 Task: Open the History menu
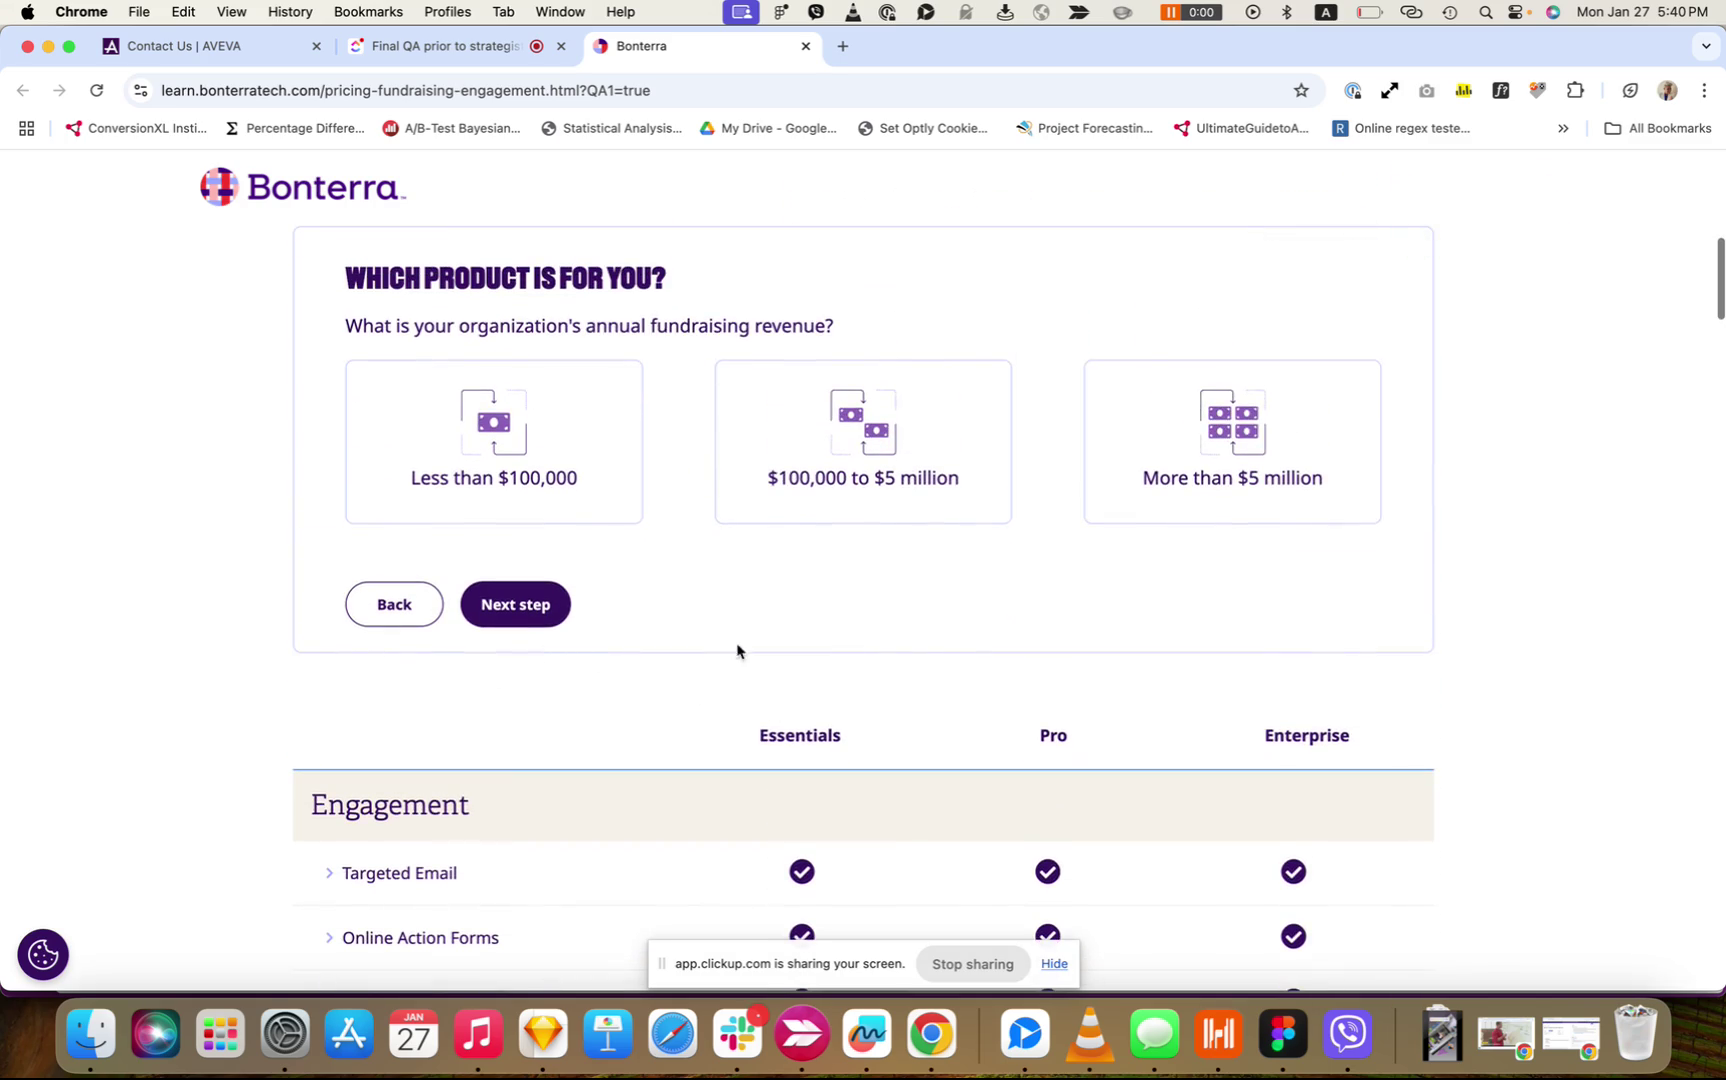coord(290,12)
